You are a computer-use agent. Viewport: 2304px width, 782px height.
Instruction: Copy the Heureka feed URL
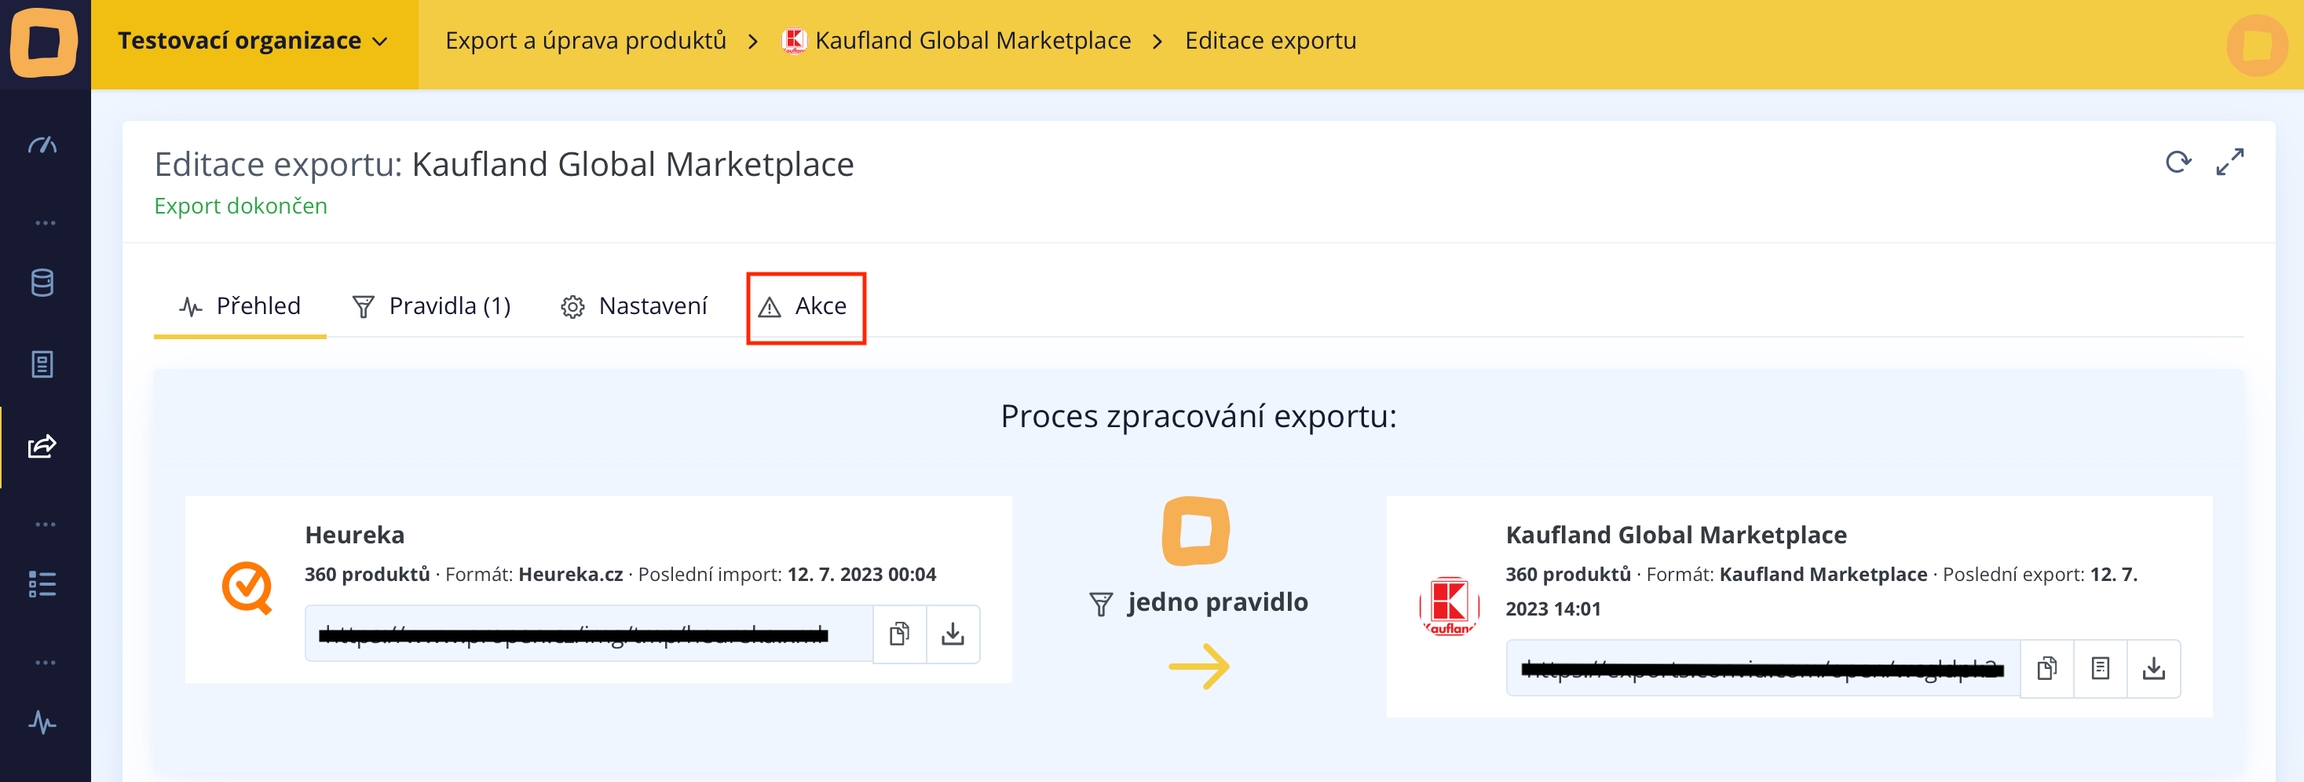[899, 634]
